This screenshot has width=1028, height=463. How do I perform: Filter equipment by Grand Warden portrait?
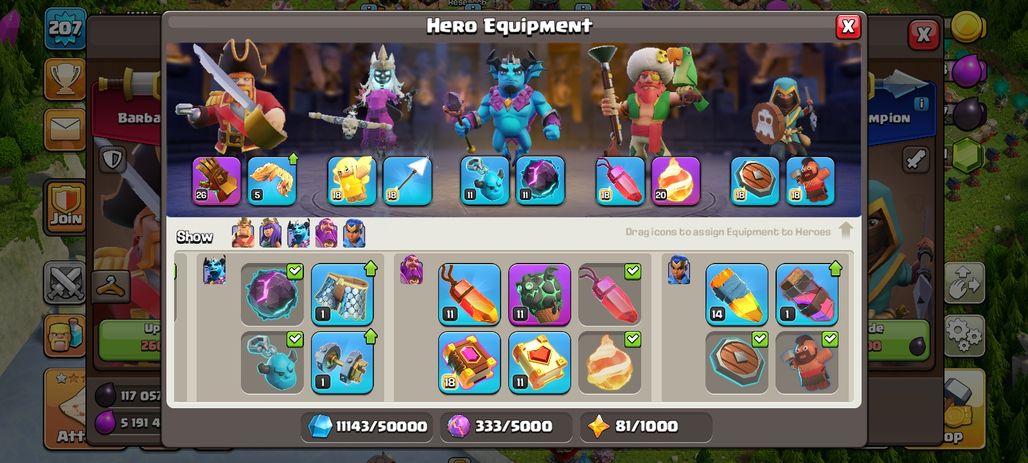click(326, 233)
